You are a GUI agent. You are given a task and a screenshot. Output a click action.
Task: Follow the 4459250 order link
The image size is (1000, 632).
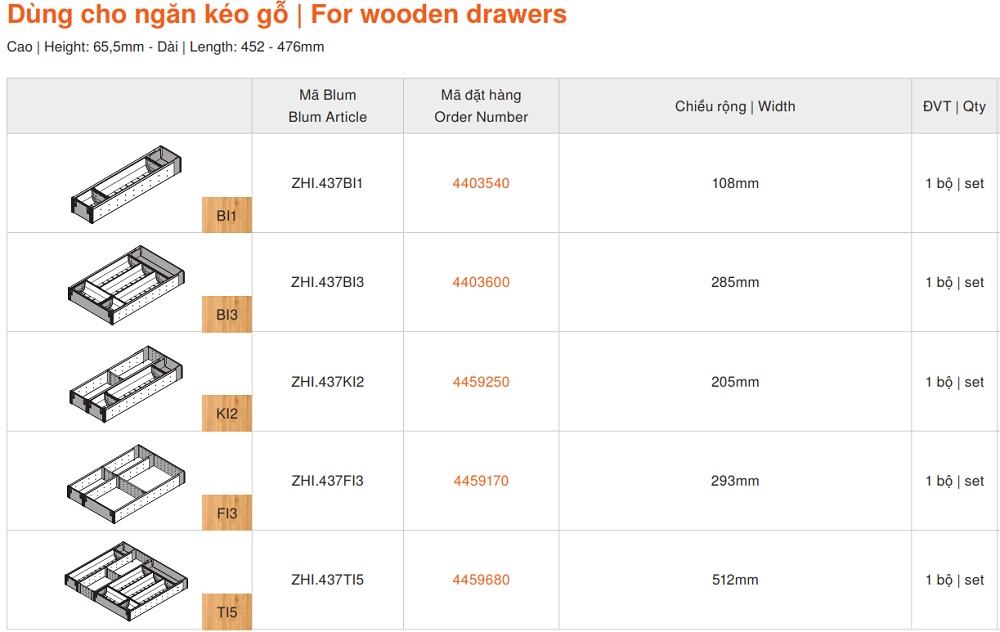tap(481, 382)
